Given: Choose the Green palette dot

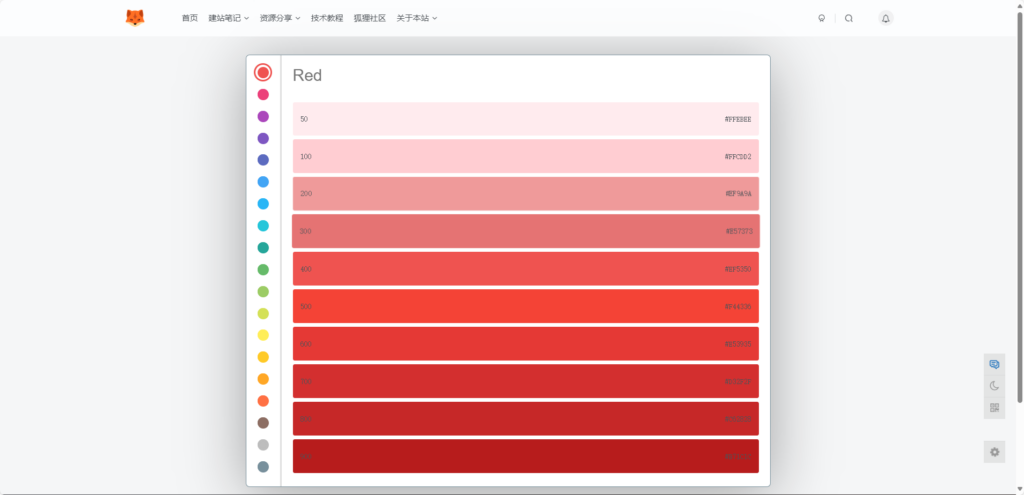Looking at the screenshot, I should [x=263, y=270].
